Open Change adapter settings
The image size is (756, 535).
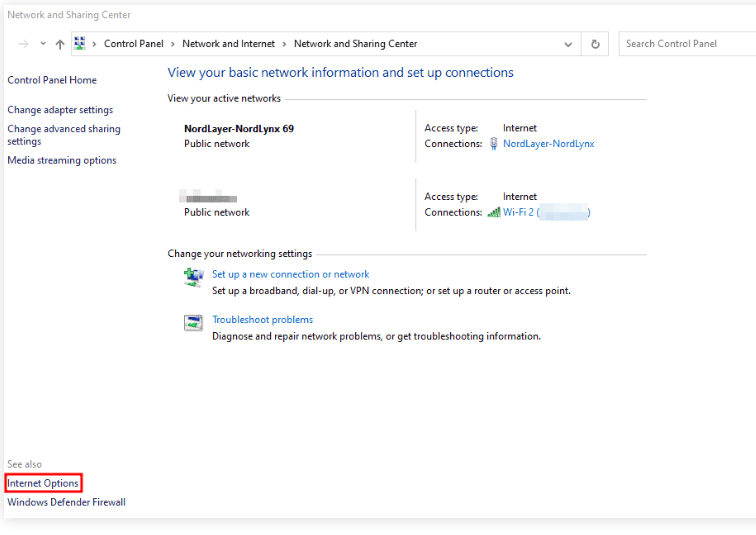60,110
